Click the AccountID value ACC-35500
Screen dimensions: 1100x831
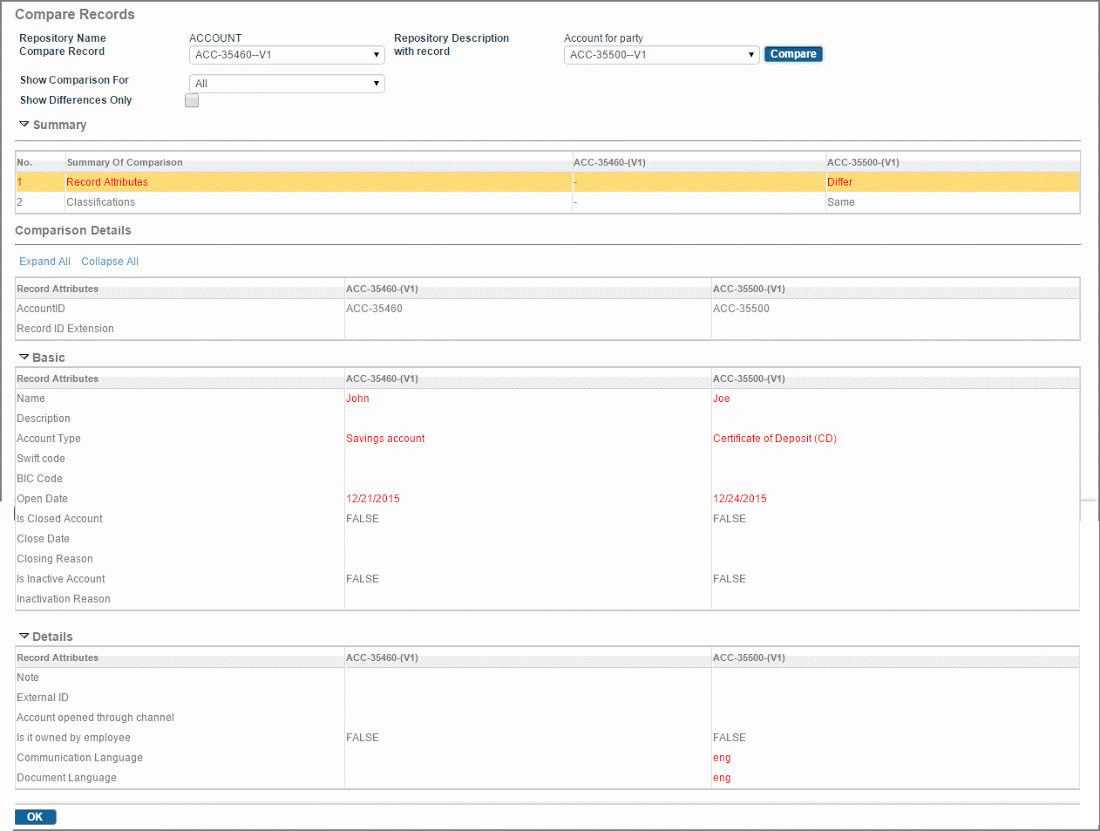click(741, 309)
